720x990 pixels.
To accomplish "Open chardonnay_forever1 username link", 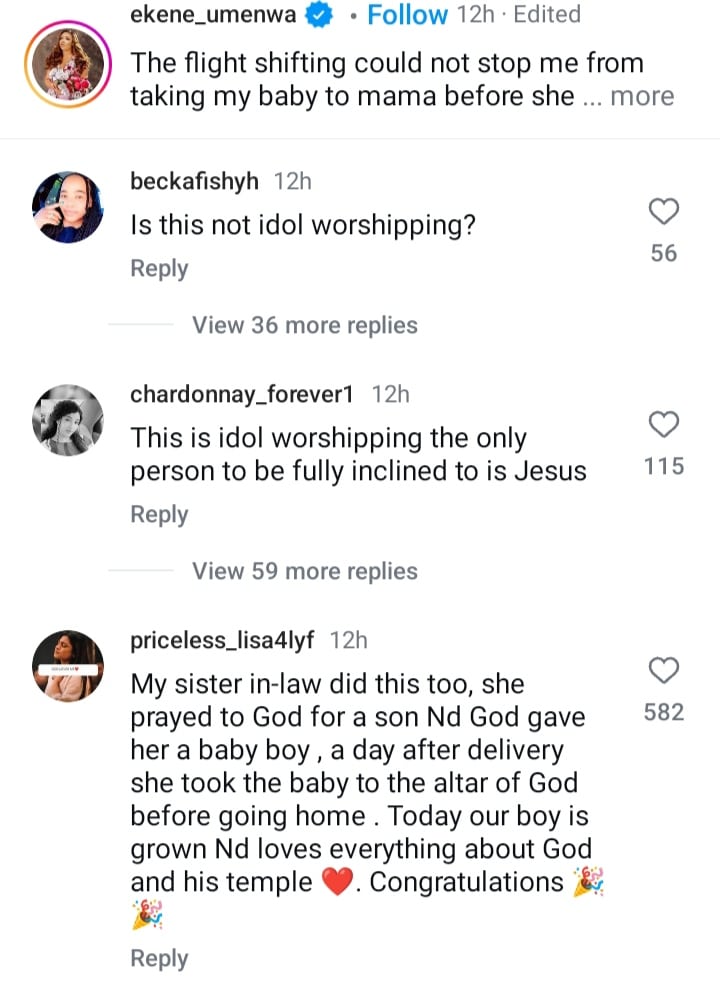I will tap(242, 394).
